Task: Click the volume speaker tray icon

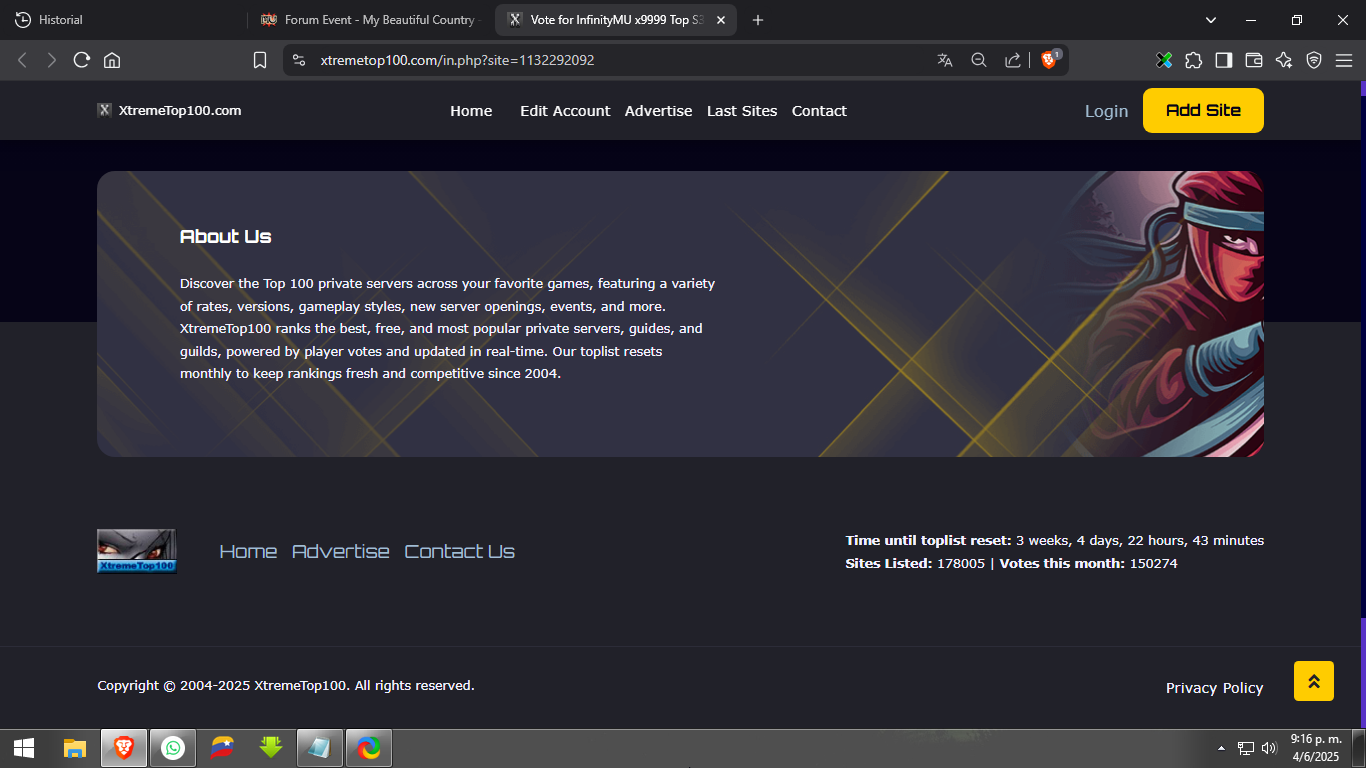Action: tap(1270, 748)
